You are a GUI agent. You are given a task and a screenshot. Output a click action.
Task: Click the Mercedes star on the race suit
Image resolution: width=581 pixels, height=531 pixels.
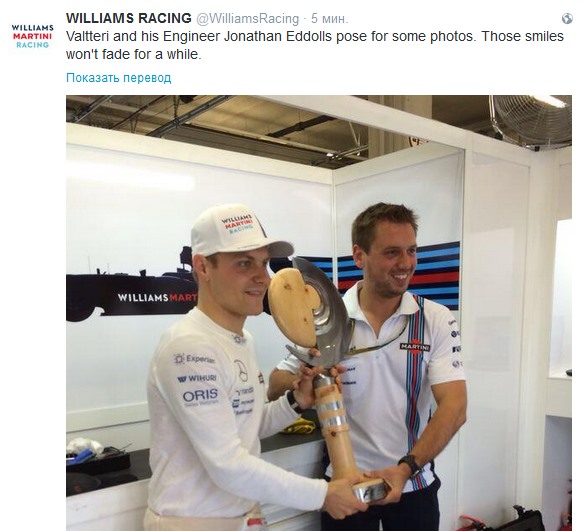point(241,370)
